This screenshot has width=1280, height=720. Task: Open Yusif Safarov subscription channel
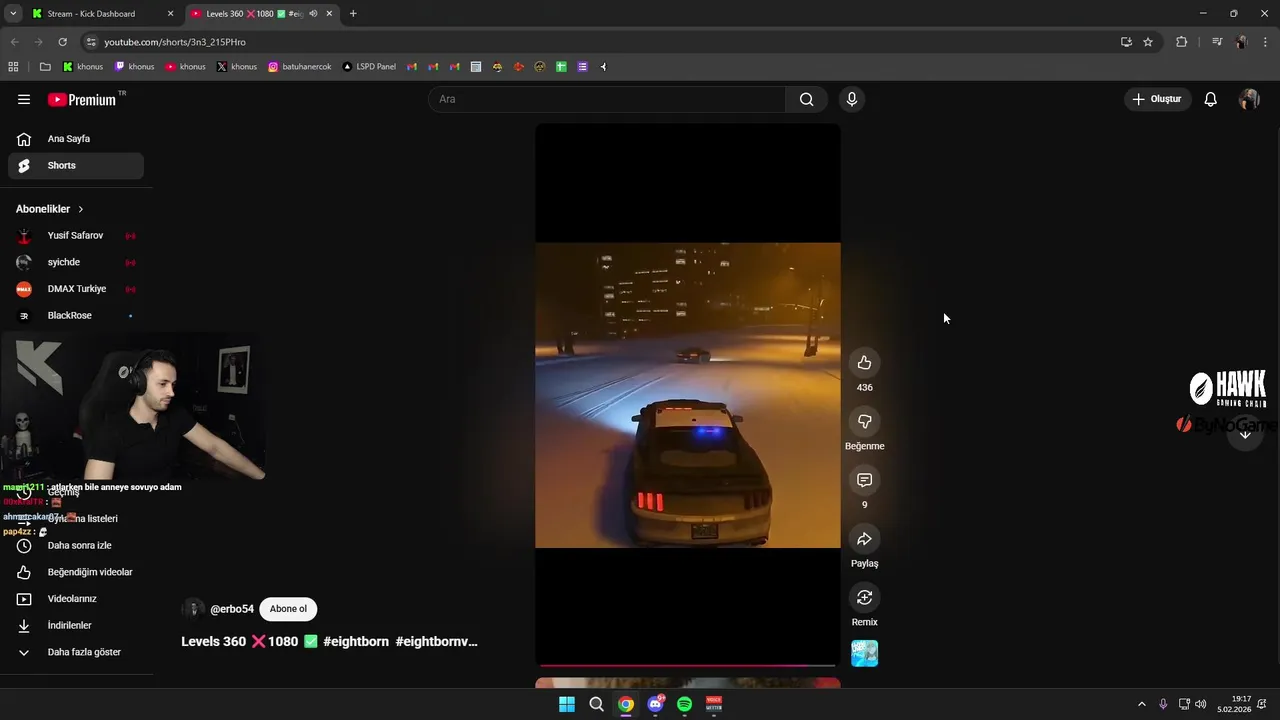tap(76, 236)
